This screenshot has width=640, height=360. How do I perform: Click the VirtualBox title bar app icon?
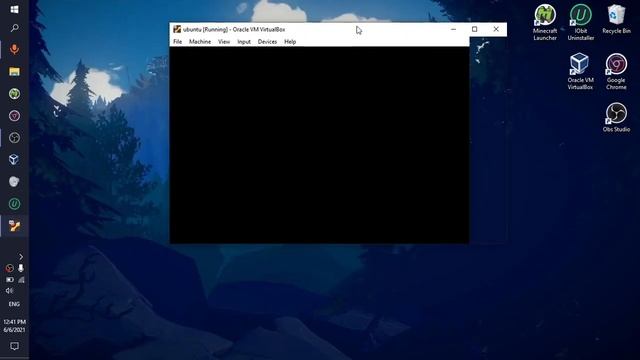point(177,29)
